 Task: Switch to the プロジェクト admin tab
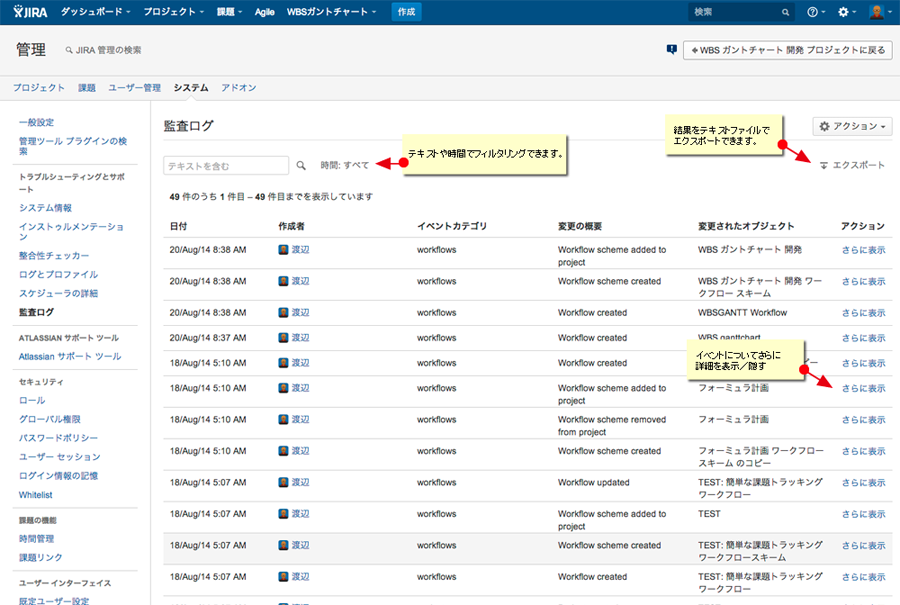(38, 87)
